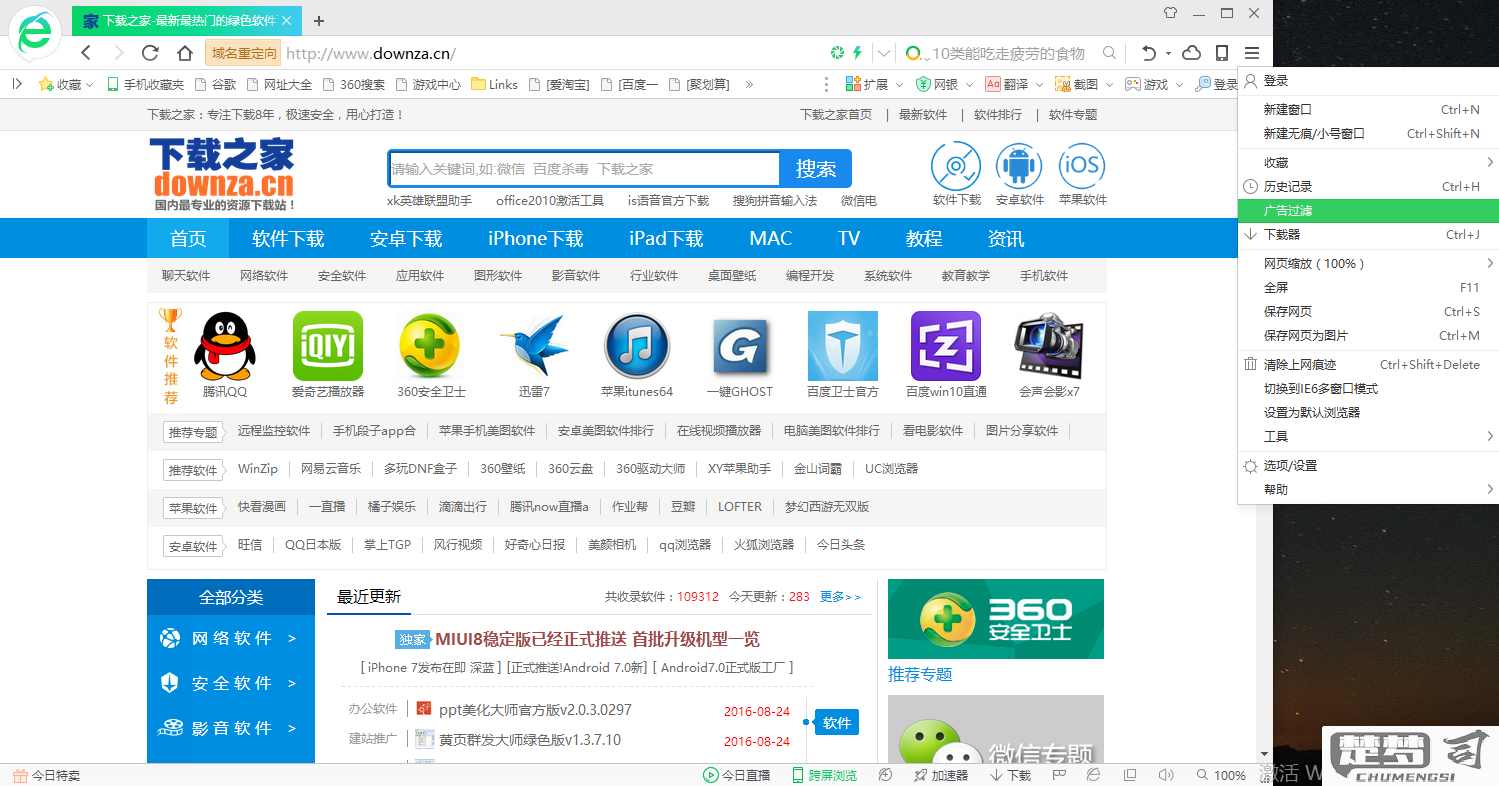Show more bookmarks with the double chevron
The height and width of the screenshot is (786, 1499).
coord(750,85)
